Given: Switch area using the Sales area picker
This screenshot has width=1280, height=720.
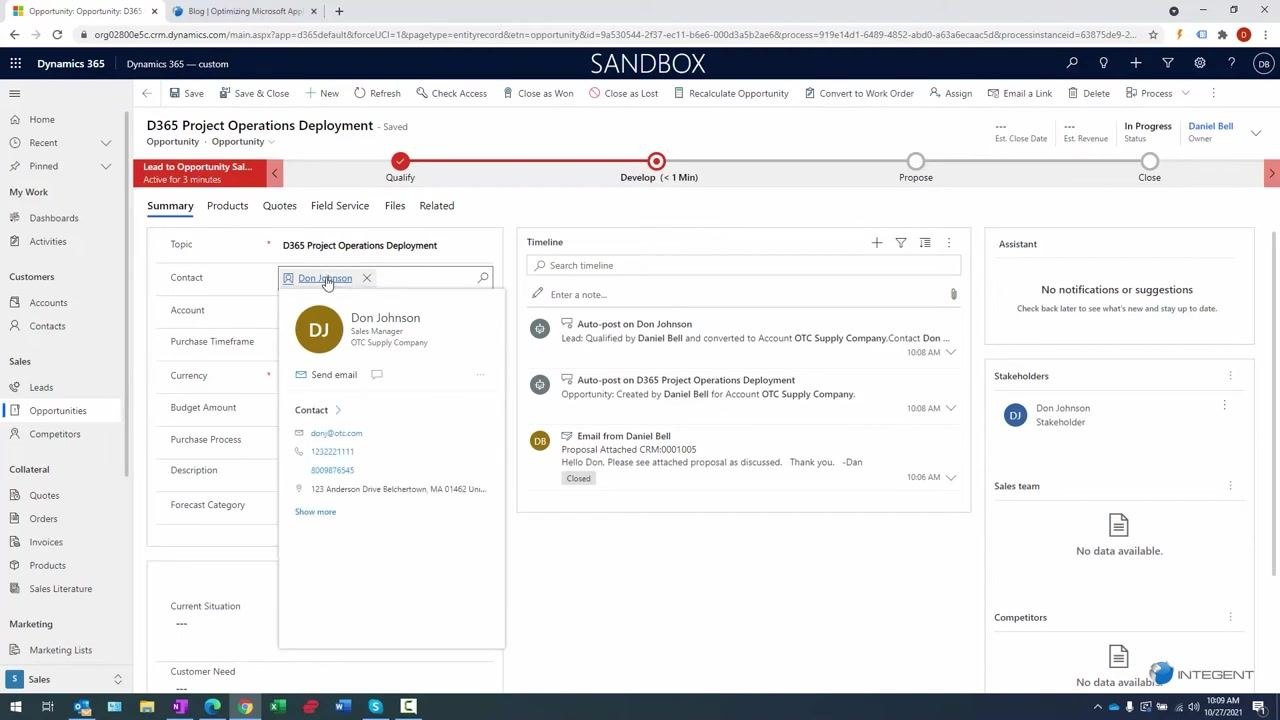Looking at the screenshot, I should point(64,679).
